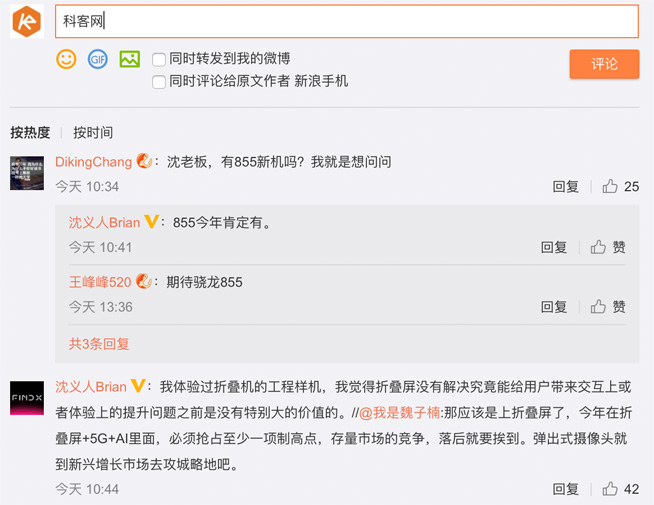Viewport: 654px width, 505px height.
Task: Open the emoji picker smiley icon
Action: coord(66,59)
